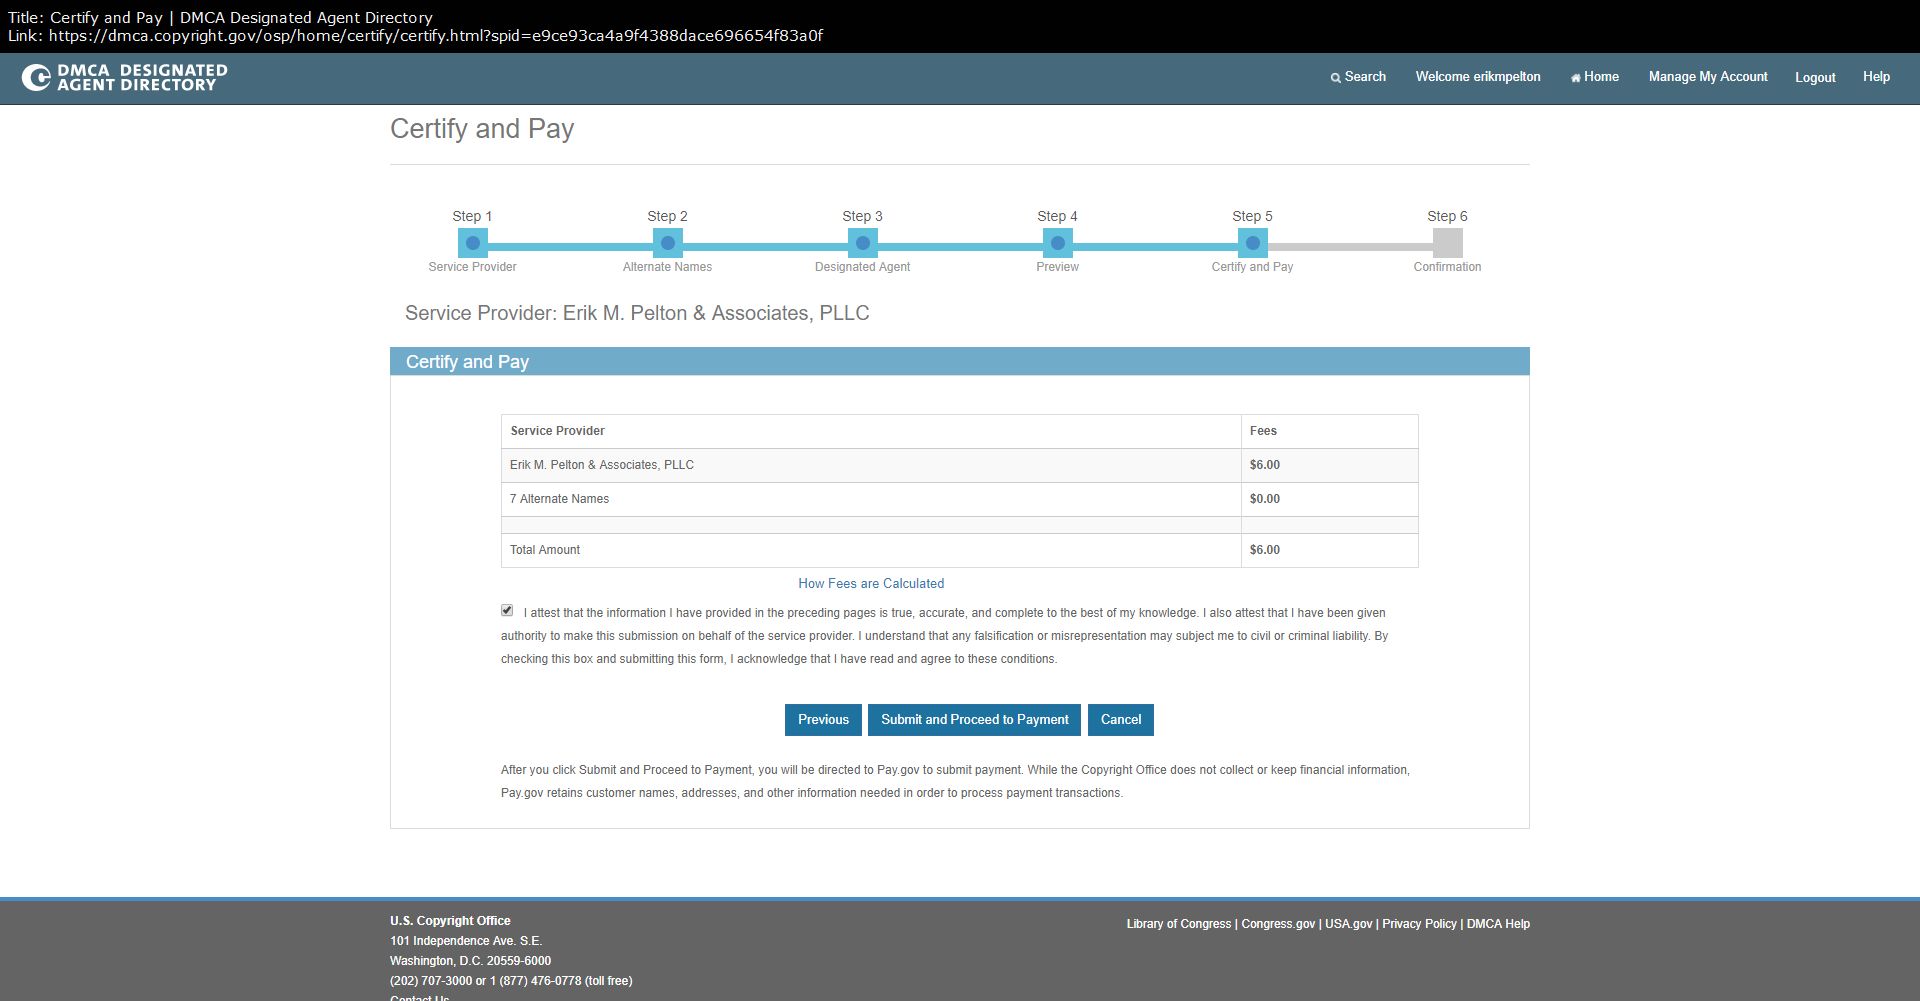Open Manage My Account
Viewport: 1920px width, 1001px height.
(x=1708, y=77)
